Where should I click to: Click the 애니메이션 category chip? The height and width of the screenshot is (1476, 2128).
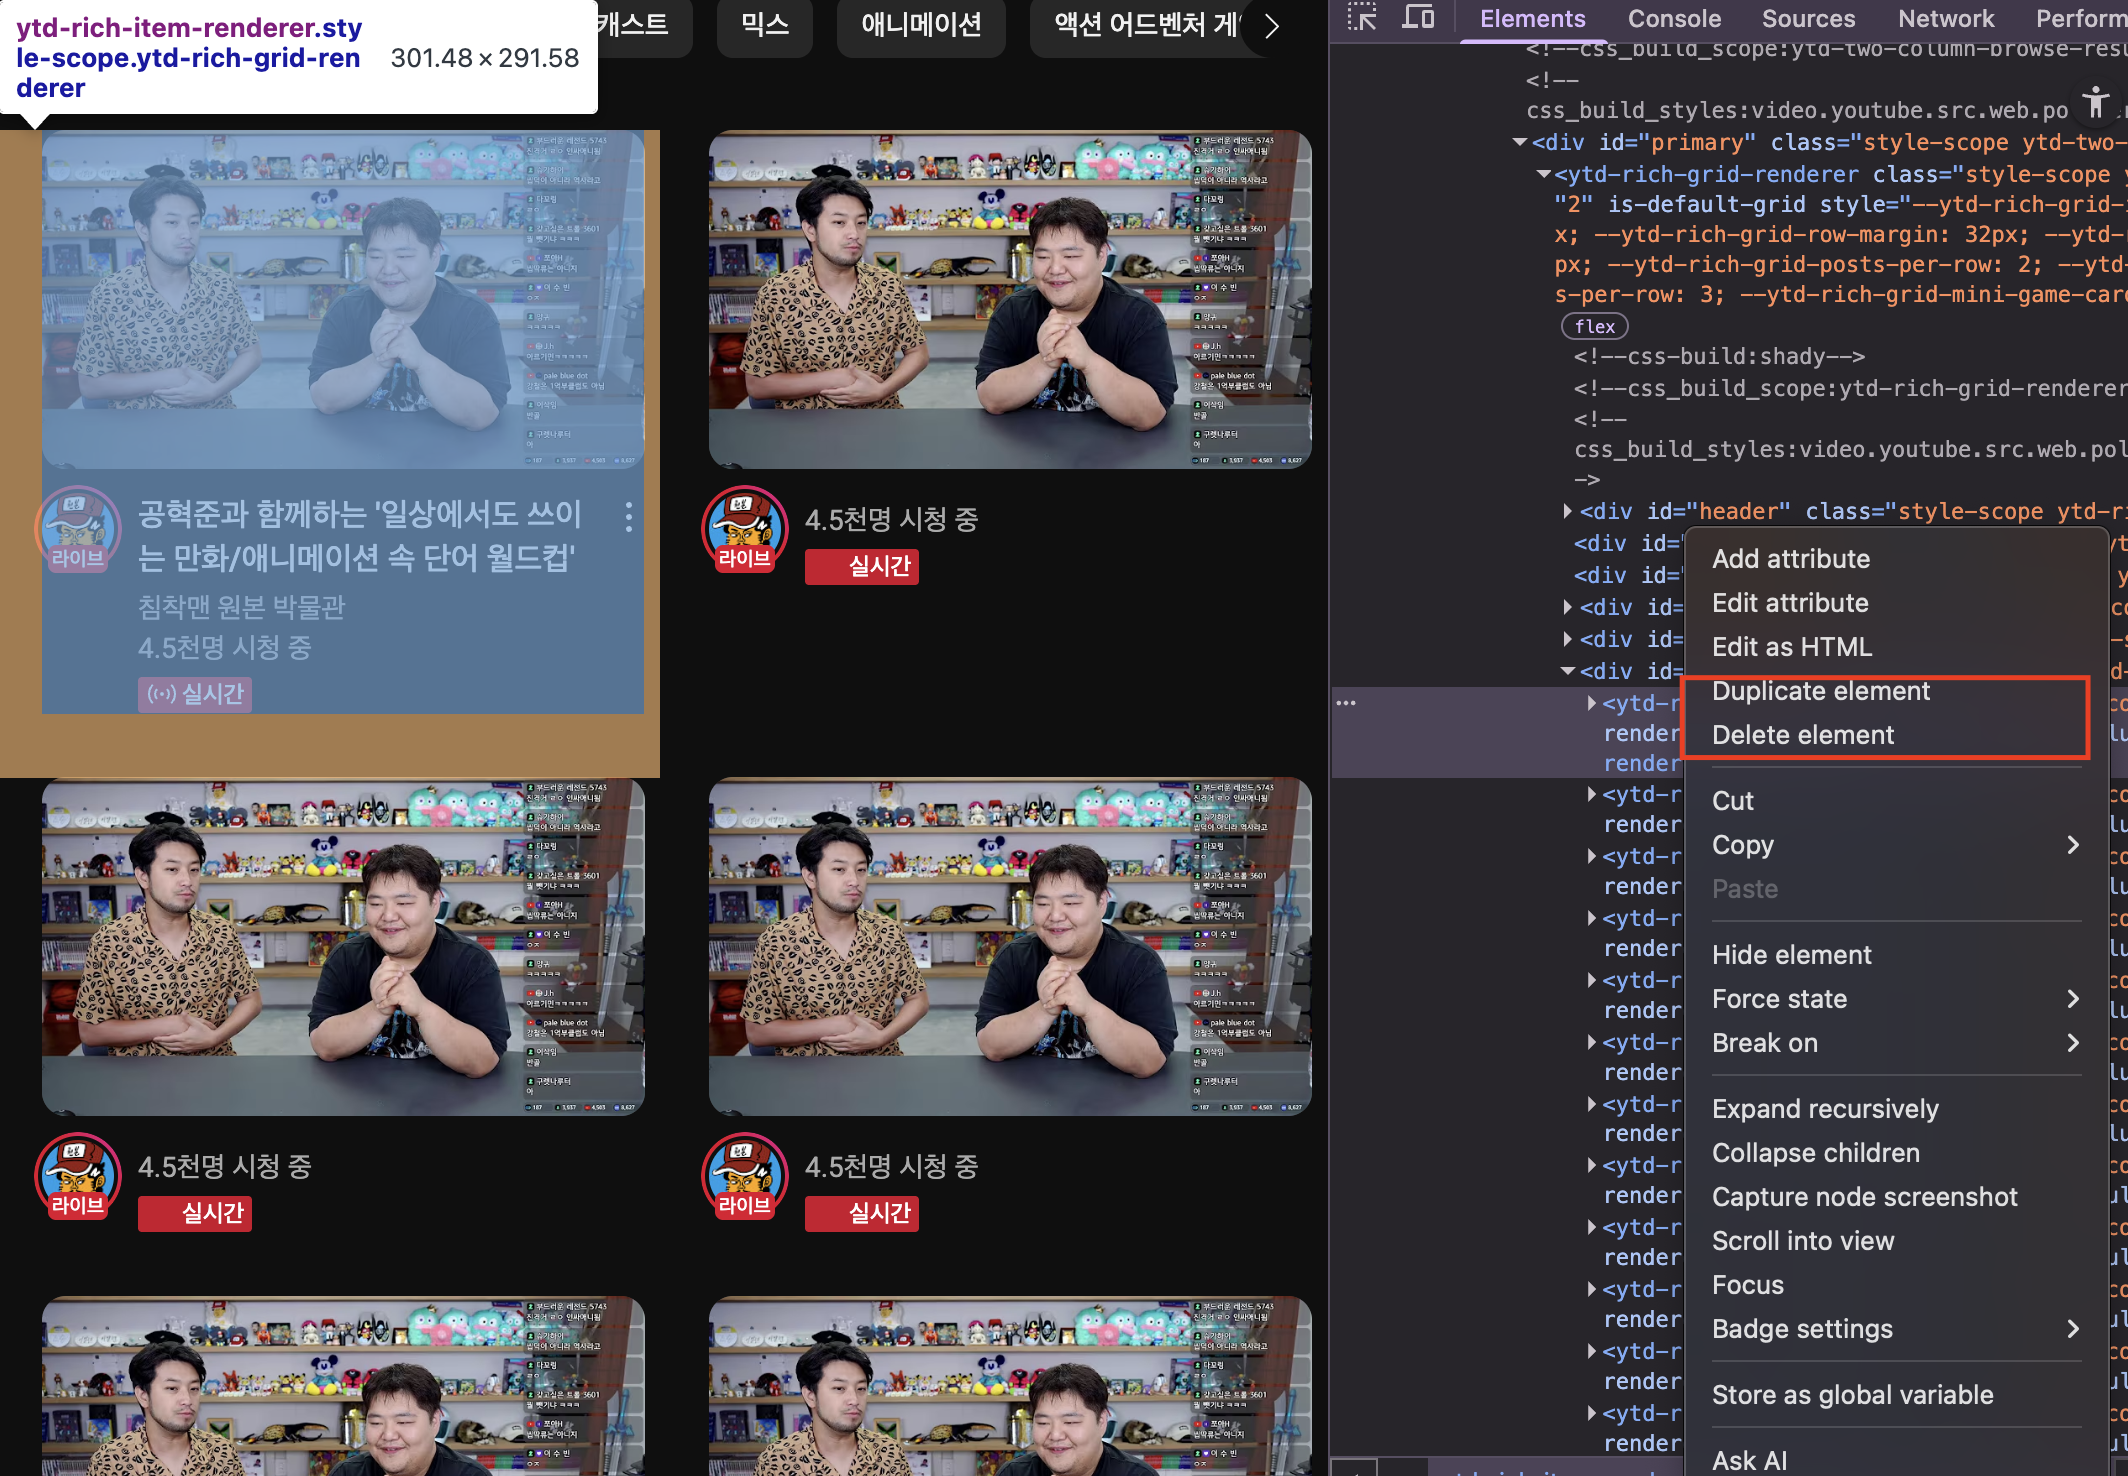coord(920,25)
